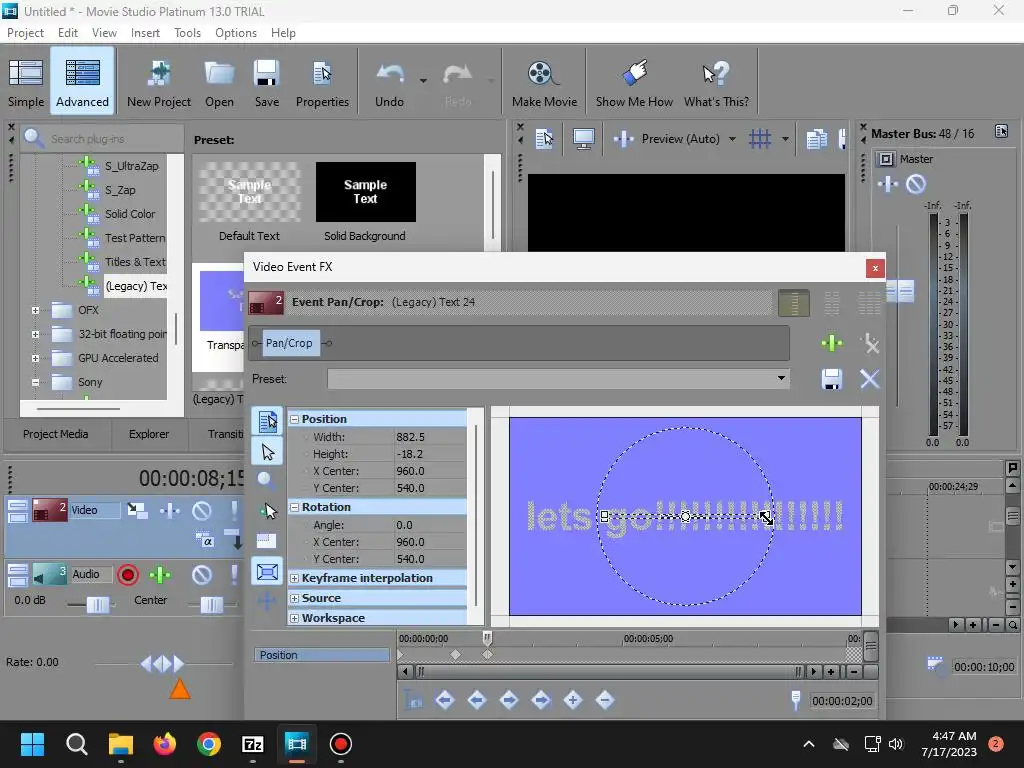The image size is (1024, 768).
Task: Undo the last action
Action: (389, 83)
